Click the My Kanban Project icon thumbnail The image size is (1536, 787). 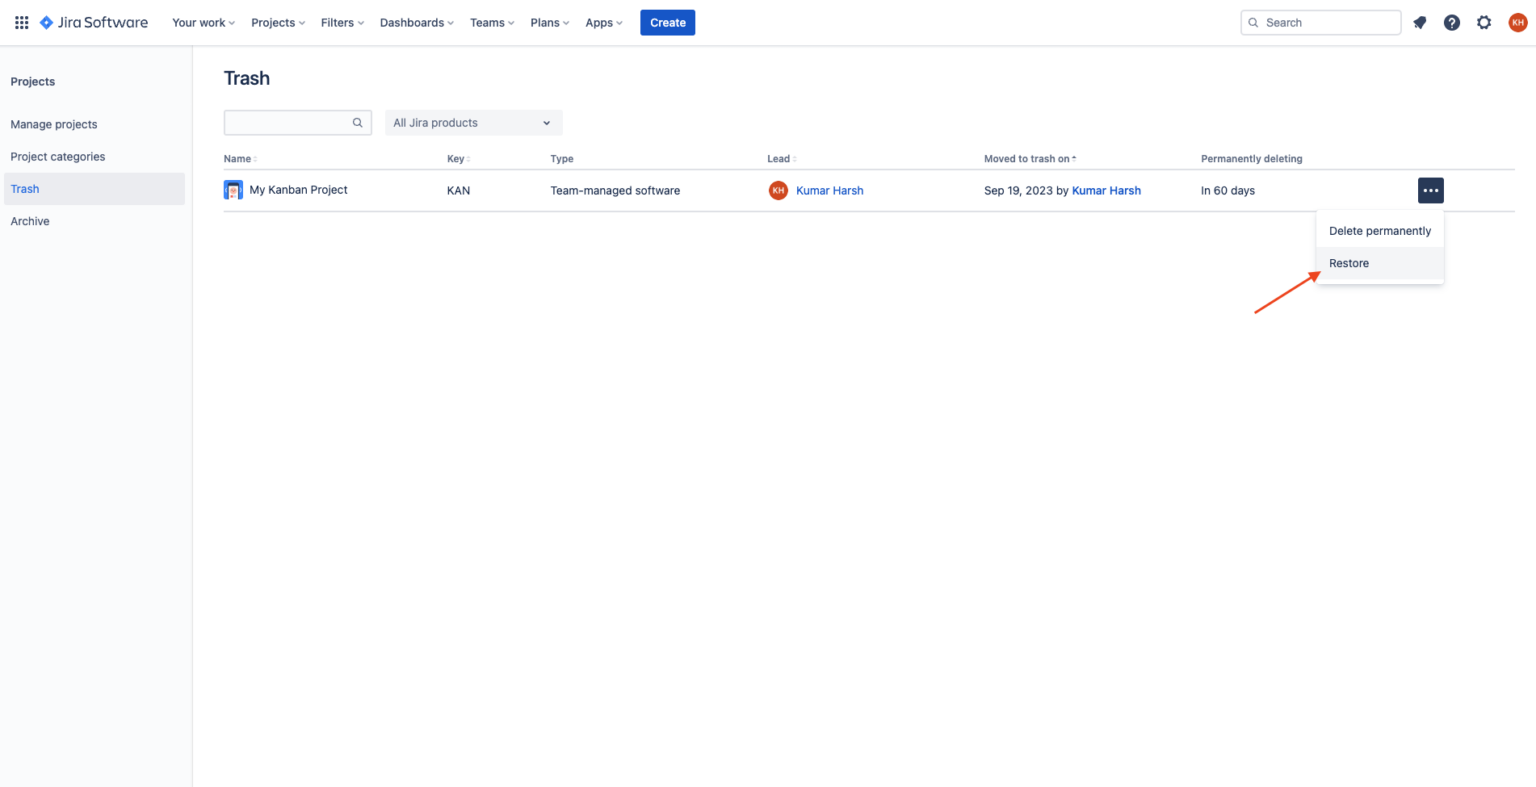233,189
